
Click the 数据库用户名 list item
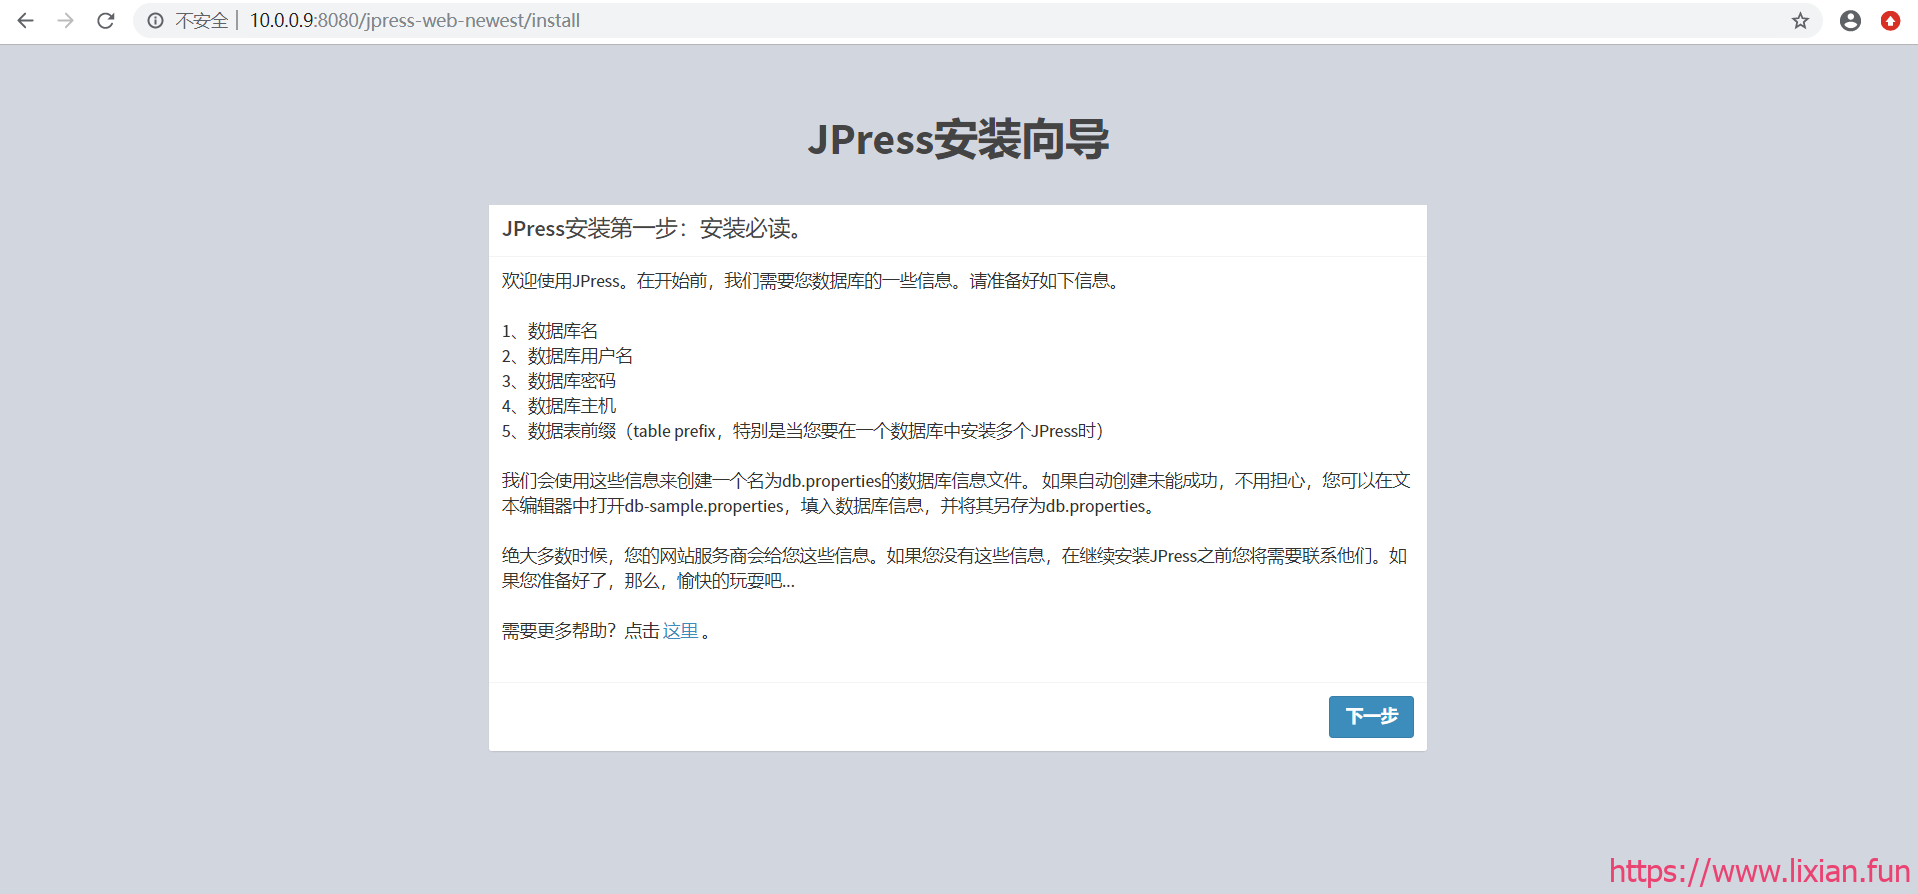click(580, 356)
